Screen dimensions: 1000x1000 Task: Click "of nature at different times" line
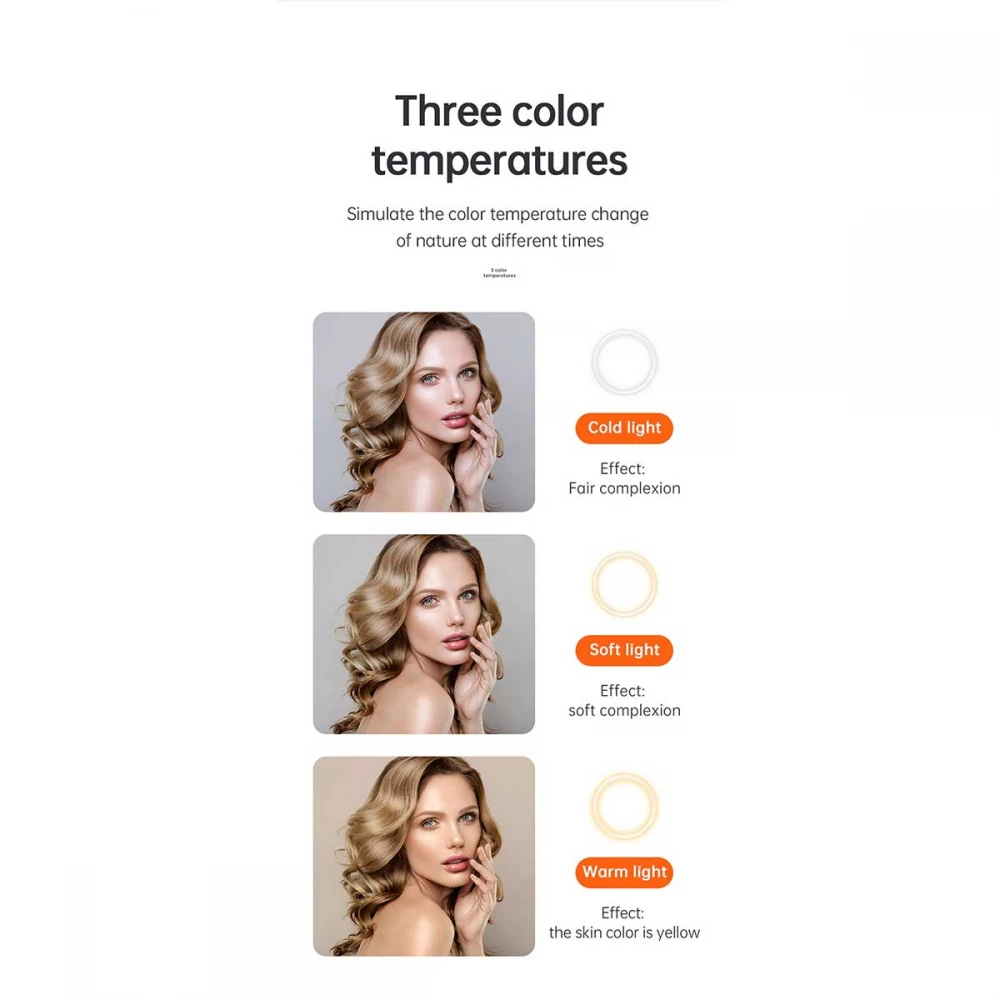[x=499, y=241]
